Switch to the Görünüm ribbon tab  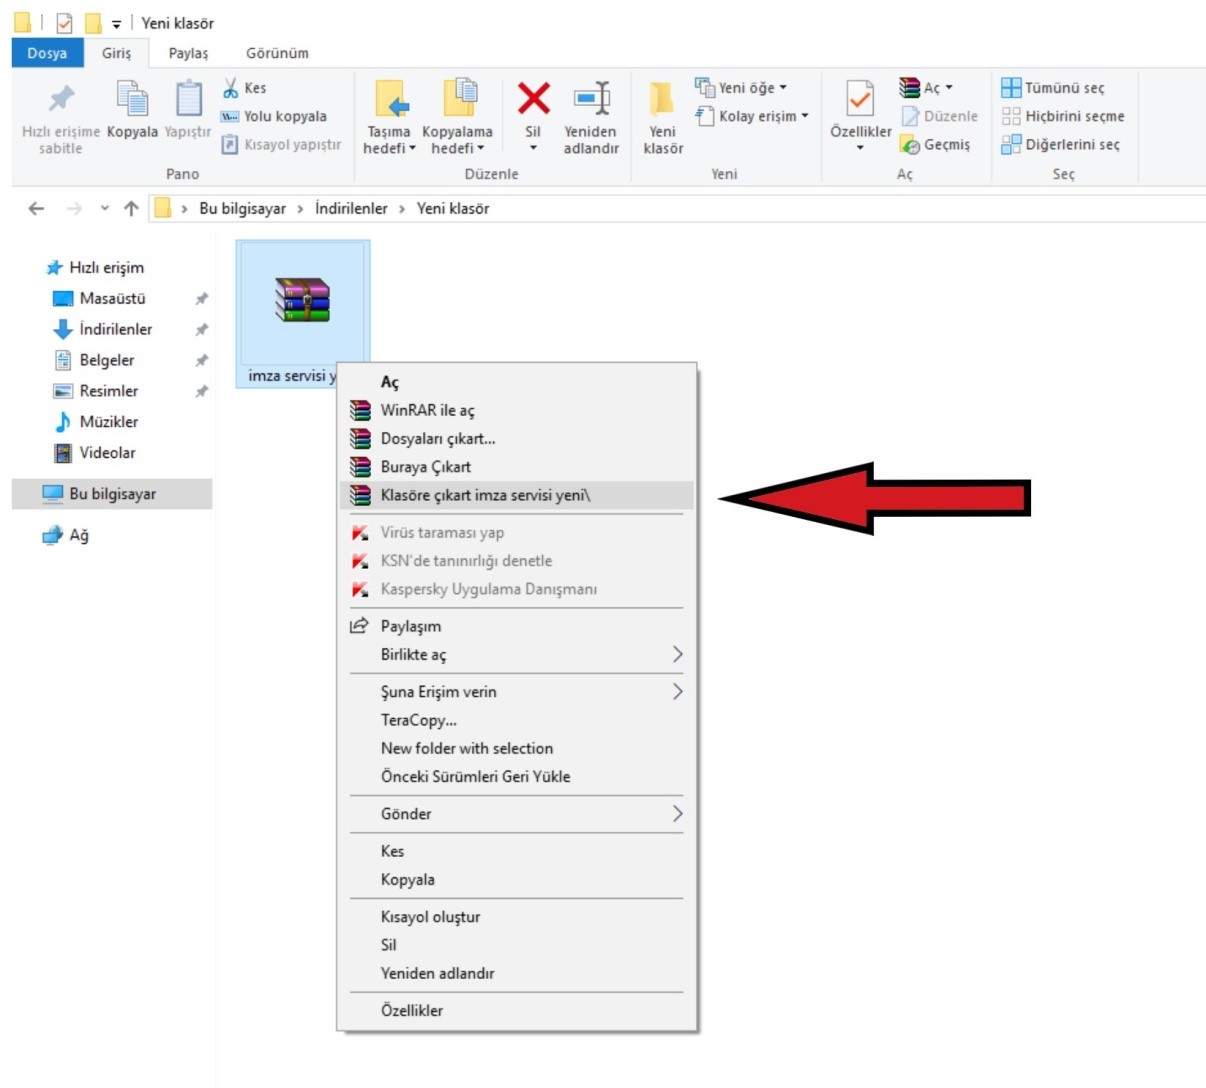[x=277, y=53]
